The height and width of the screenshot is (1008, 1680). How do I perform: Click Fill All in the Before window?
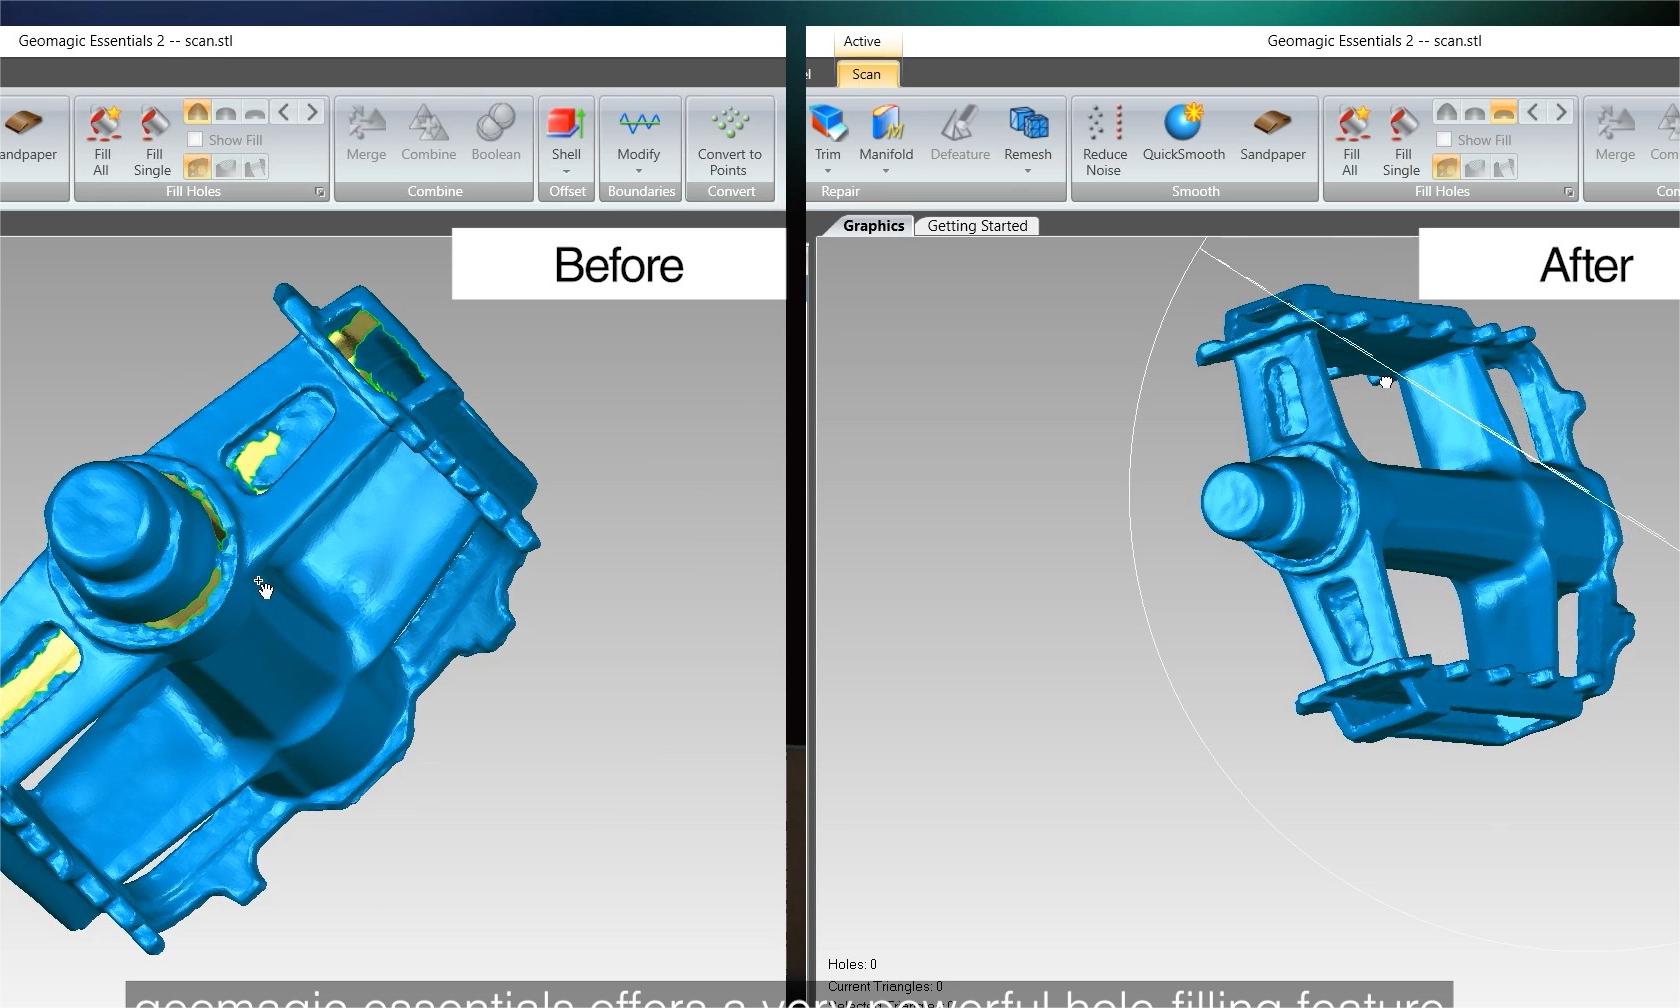point(102,140)
